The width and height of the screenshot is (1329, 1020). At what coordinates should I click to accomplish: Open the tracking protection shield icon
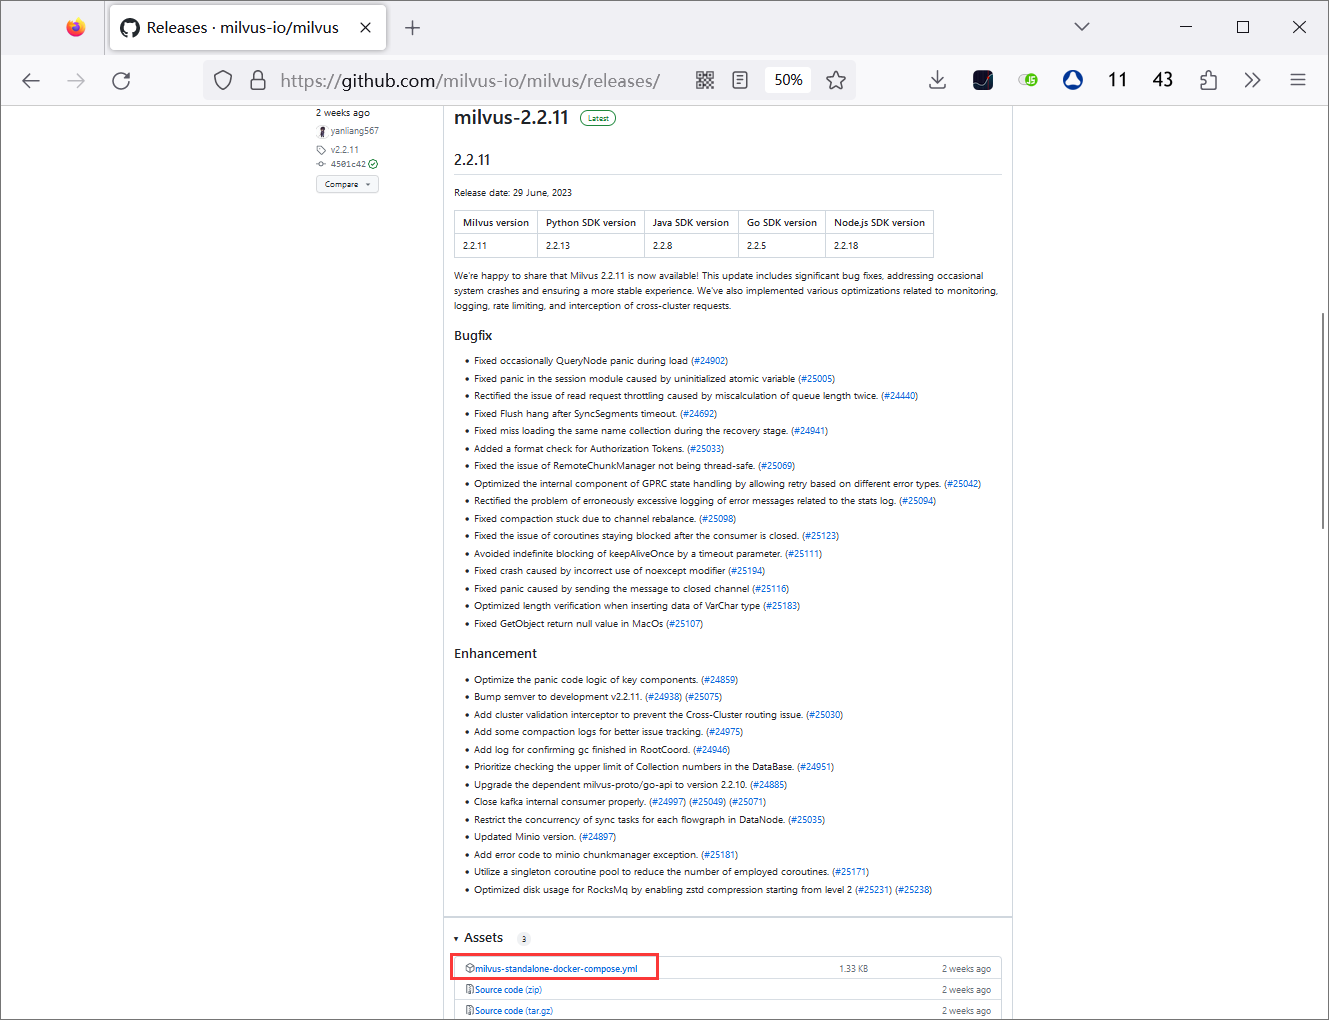(223, 81)
